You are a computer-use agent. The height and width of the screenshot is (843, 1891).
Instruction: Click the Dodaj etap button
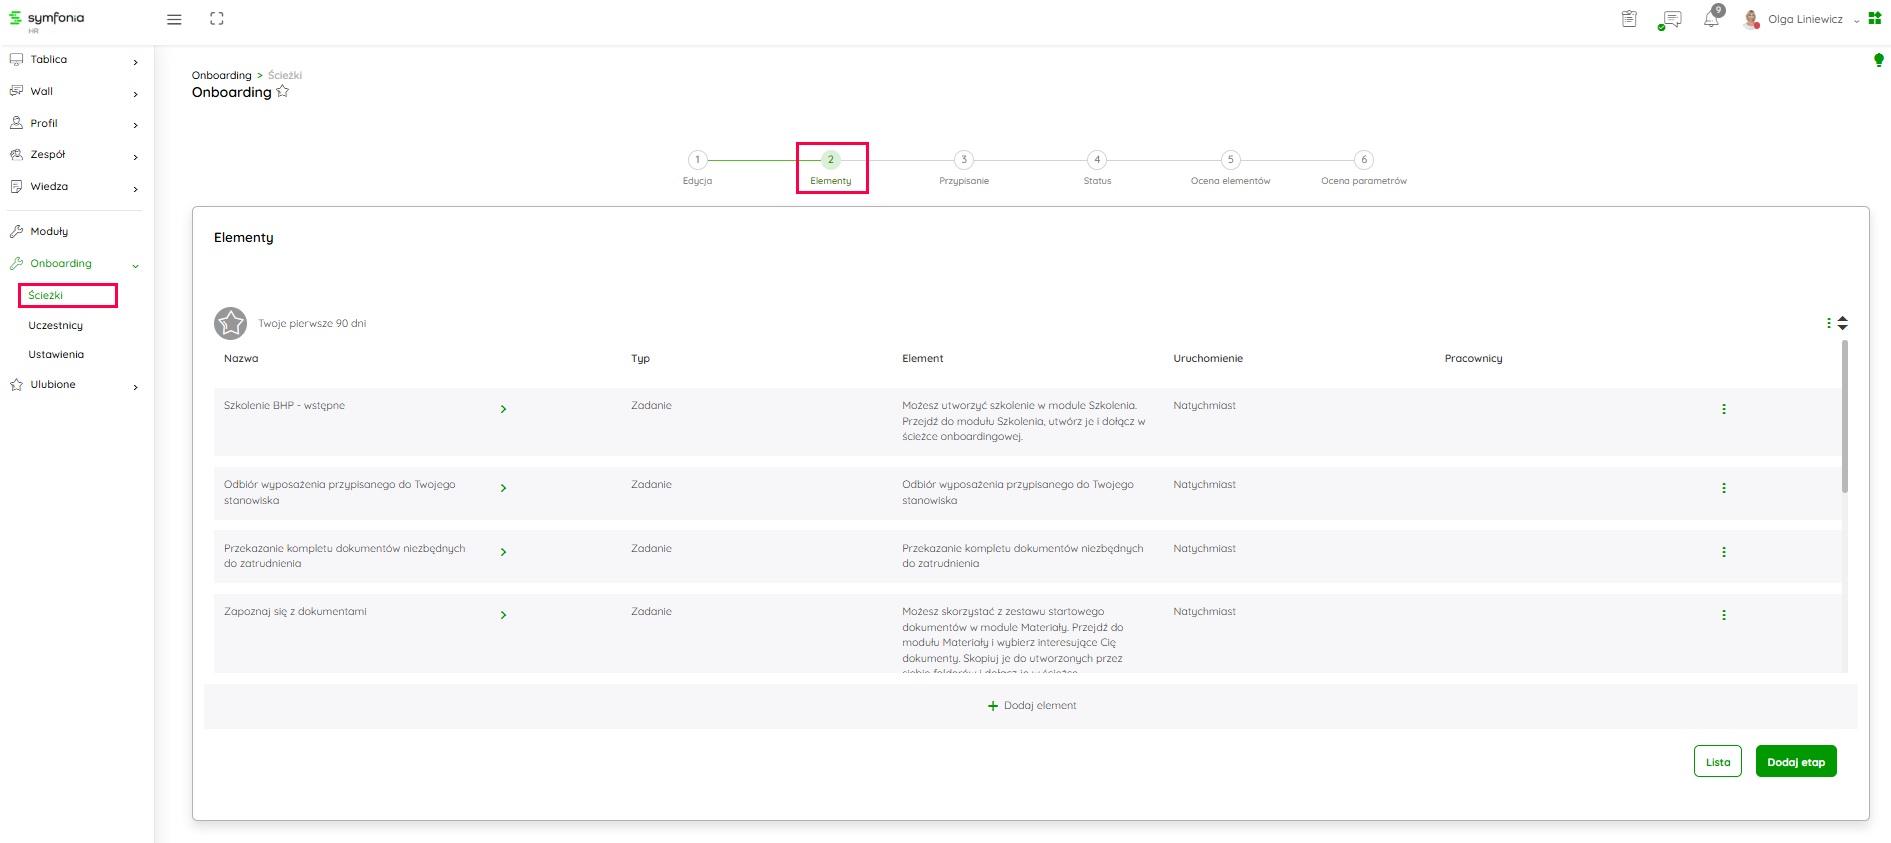(x=1795, y=762)
